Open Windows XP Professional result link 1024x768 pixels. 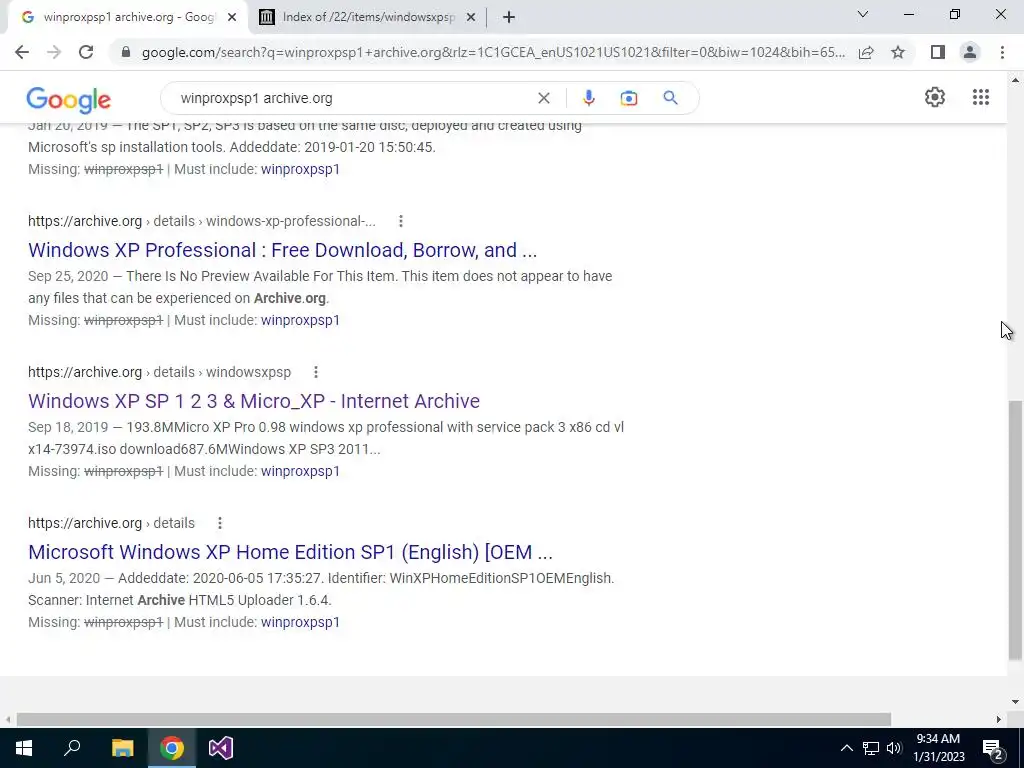coord(282,250)
